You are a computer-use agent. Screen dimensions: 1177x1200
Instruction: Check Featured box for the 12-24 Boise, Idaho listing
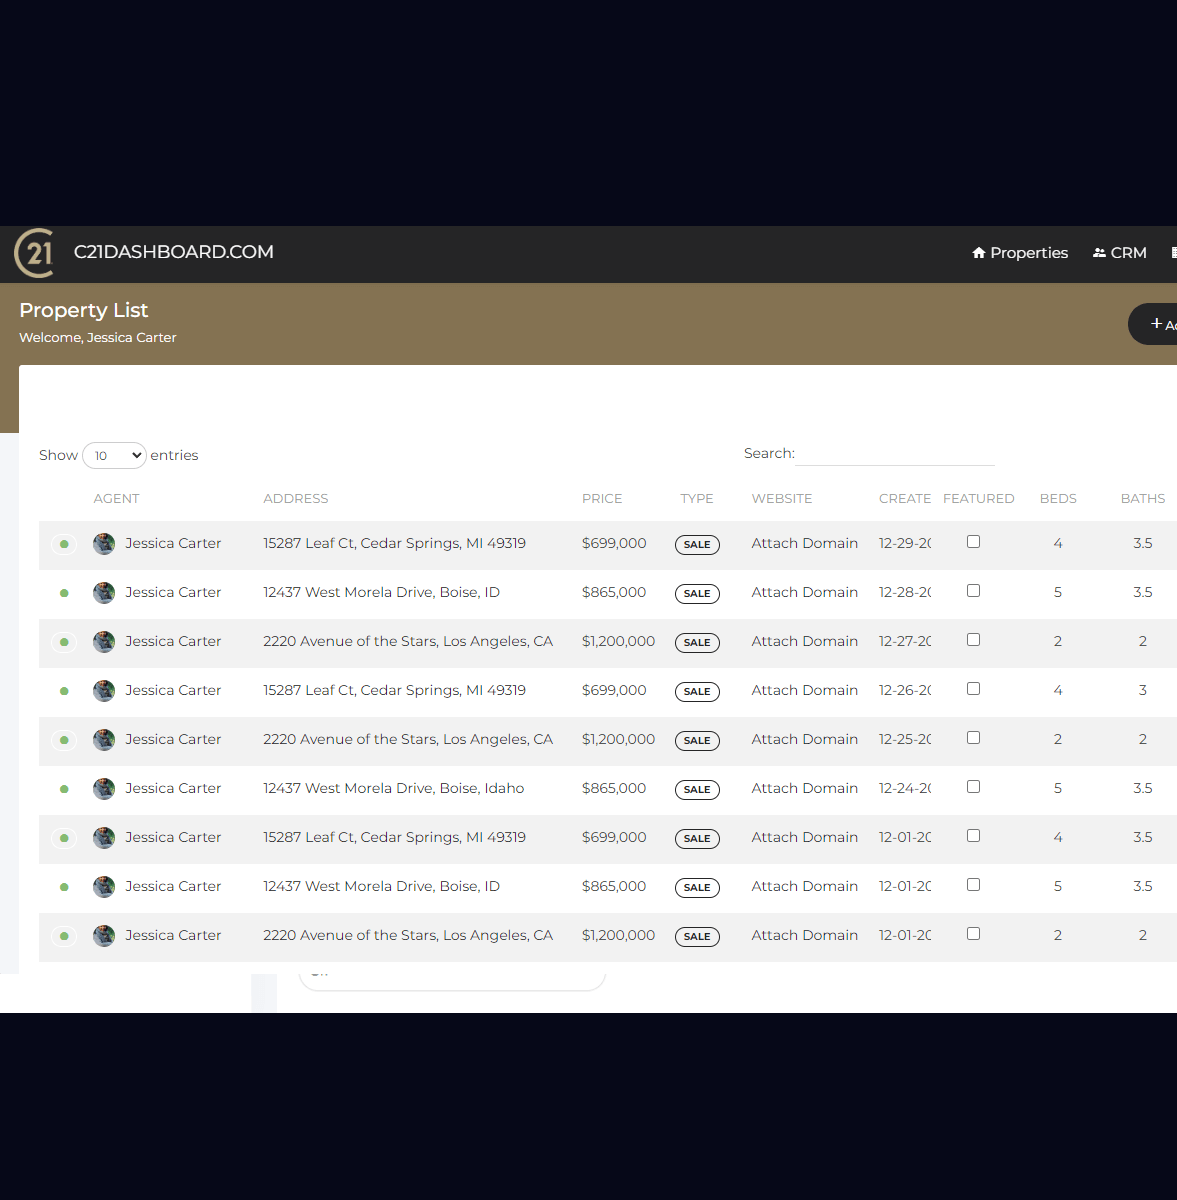(973, 787)
